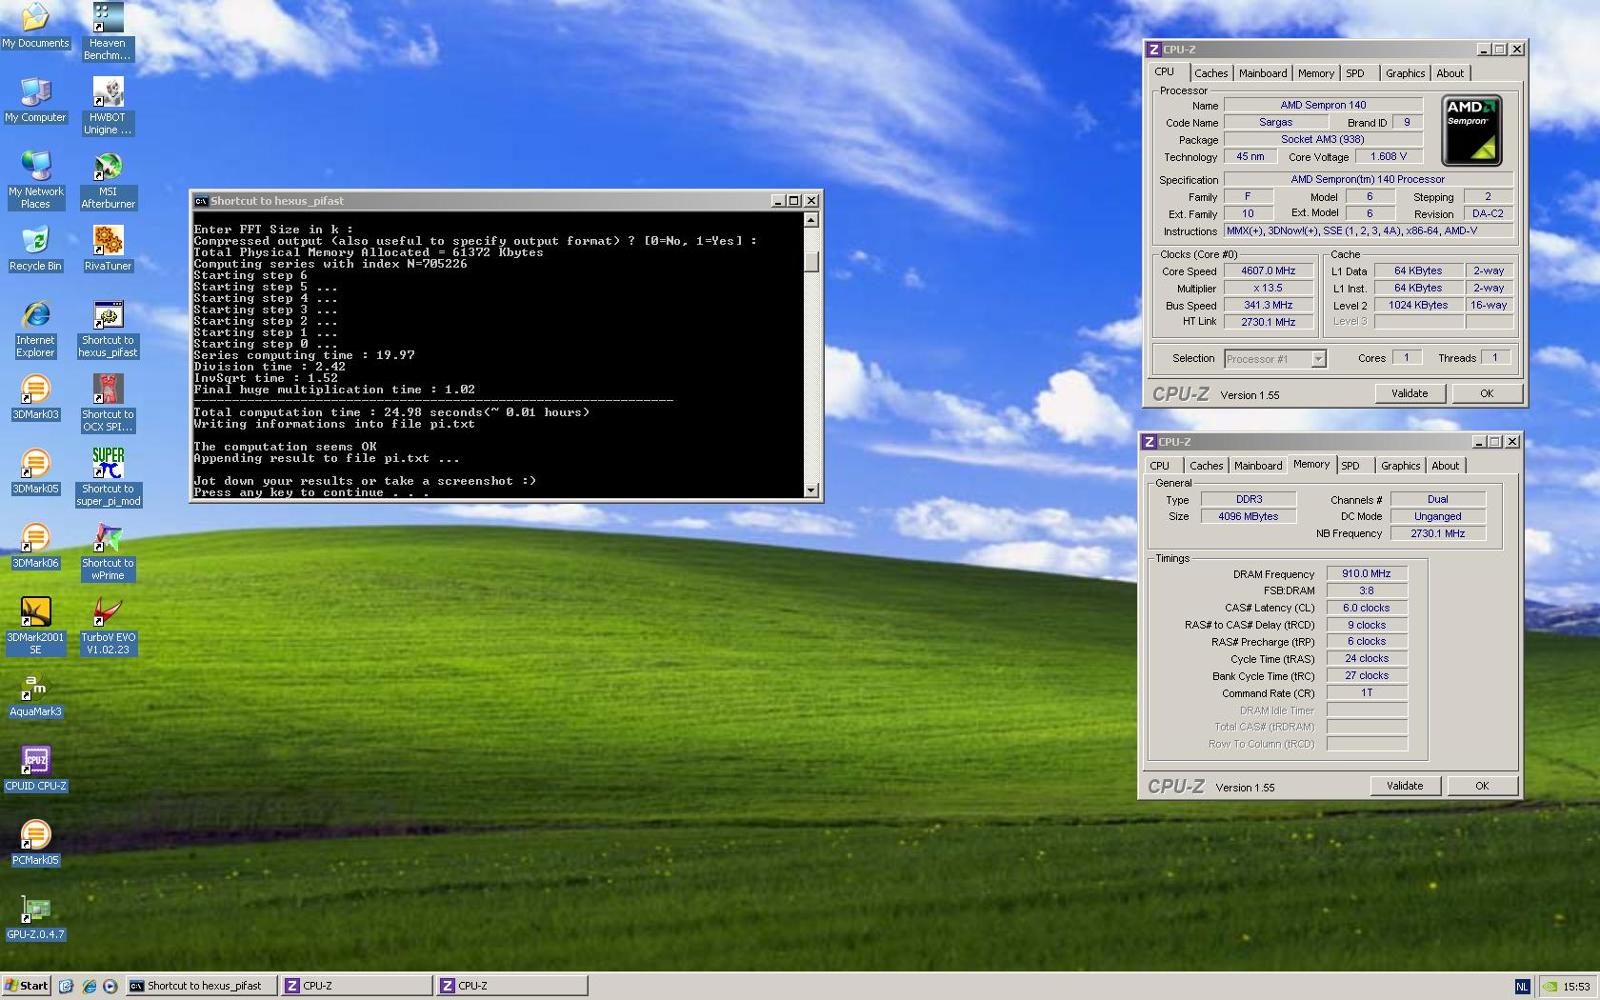This screenshot has width=1600, height=1000.
Task: Click the Windows Start button
Action: coord(26,985)
